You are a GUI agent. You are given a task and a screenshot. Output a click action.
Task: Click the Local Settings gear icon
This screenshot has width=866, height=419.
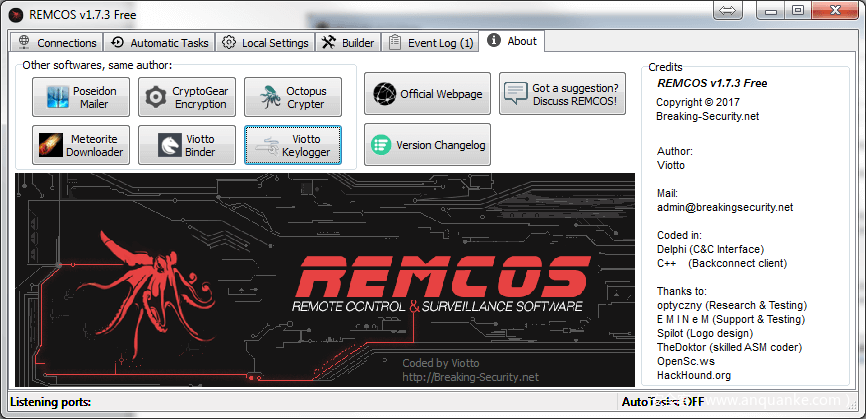click(x=229, y=43)
